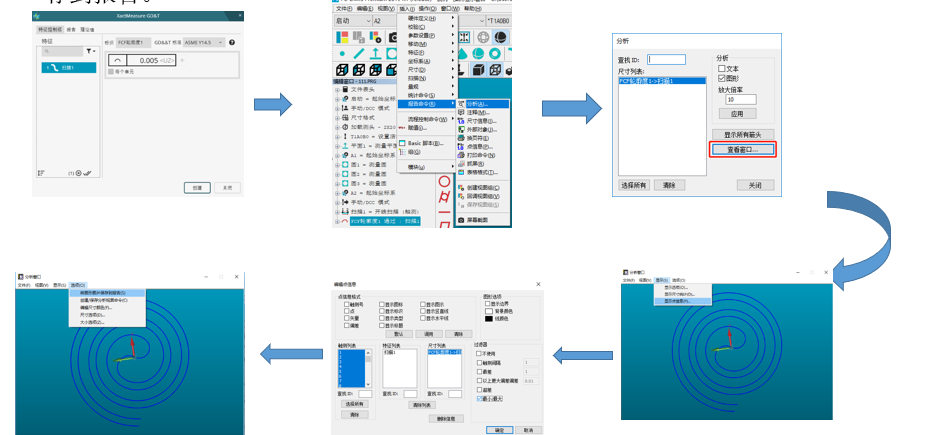Image resolution: width=929 pixels, height=435 pixels.
Task: Enable the 文本 checkbox in 分析 dialog
Action: point(722,68)
